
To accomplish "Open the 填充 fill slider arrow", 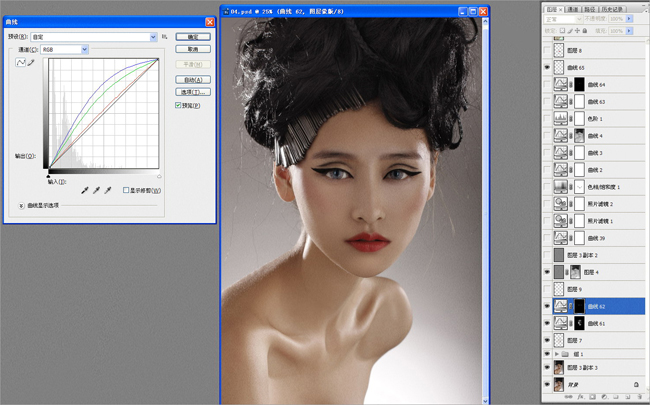I will click(x=629, y=31).
